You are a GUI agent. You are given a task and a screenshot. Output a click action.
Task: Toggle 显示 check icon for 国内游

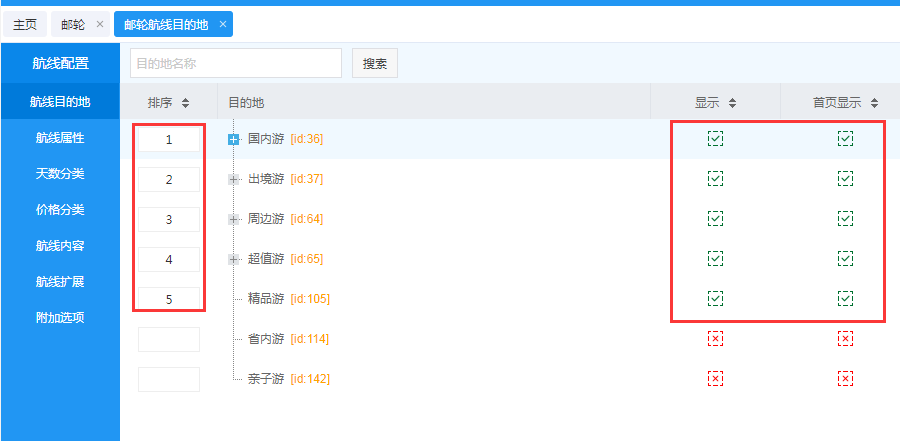tap(715, 139)
